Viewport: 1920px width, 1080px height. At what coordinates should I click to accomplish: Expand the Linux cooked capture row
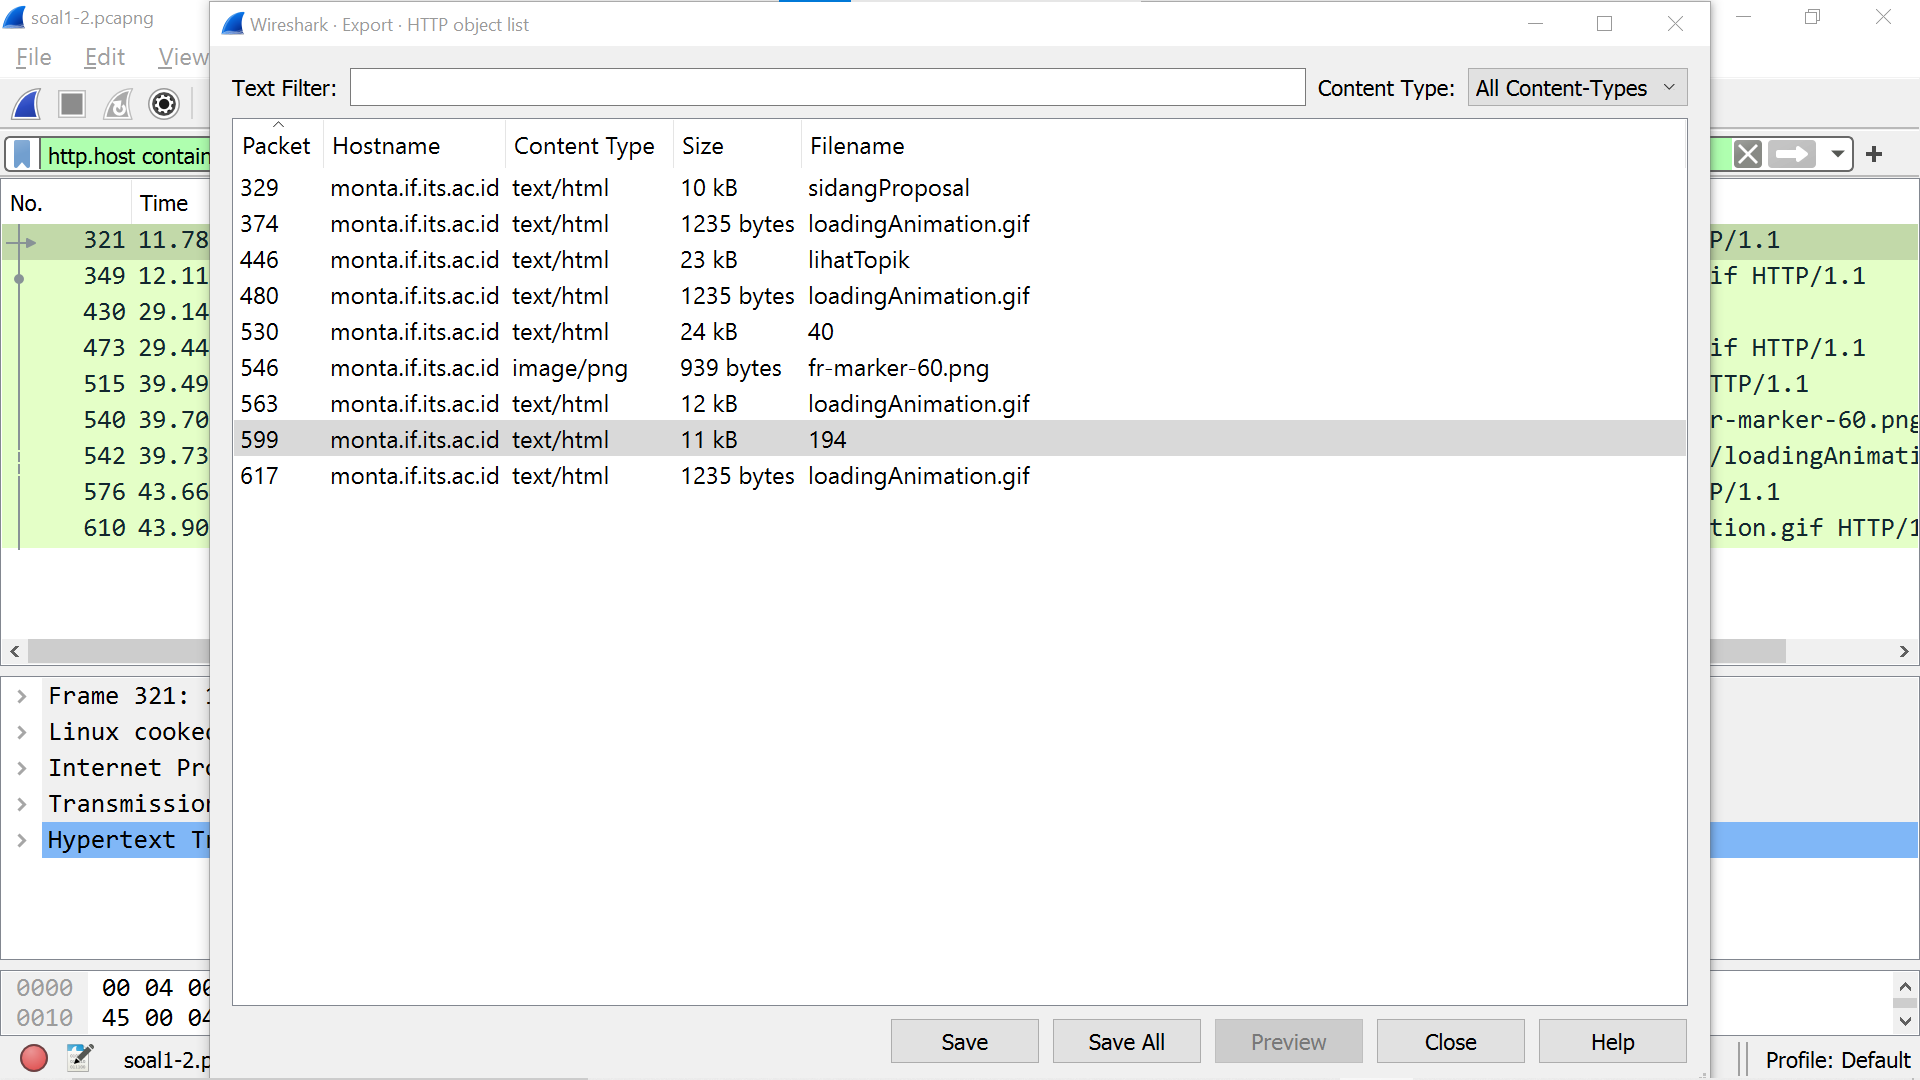pos(22,732)
